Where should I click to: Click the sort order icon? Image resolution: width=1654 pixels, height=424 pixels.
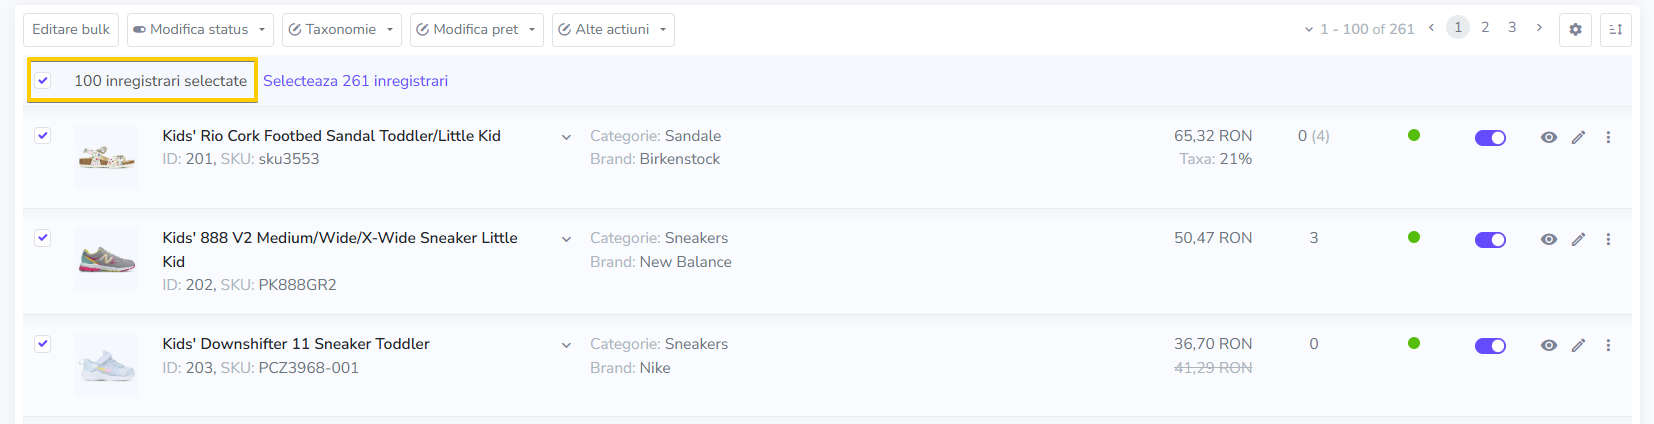[x=1615, y=30]
